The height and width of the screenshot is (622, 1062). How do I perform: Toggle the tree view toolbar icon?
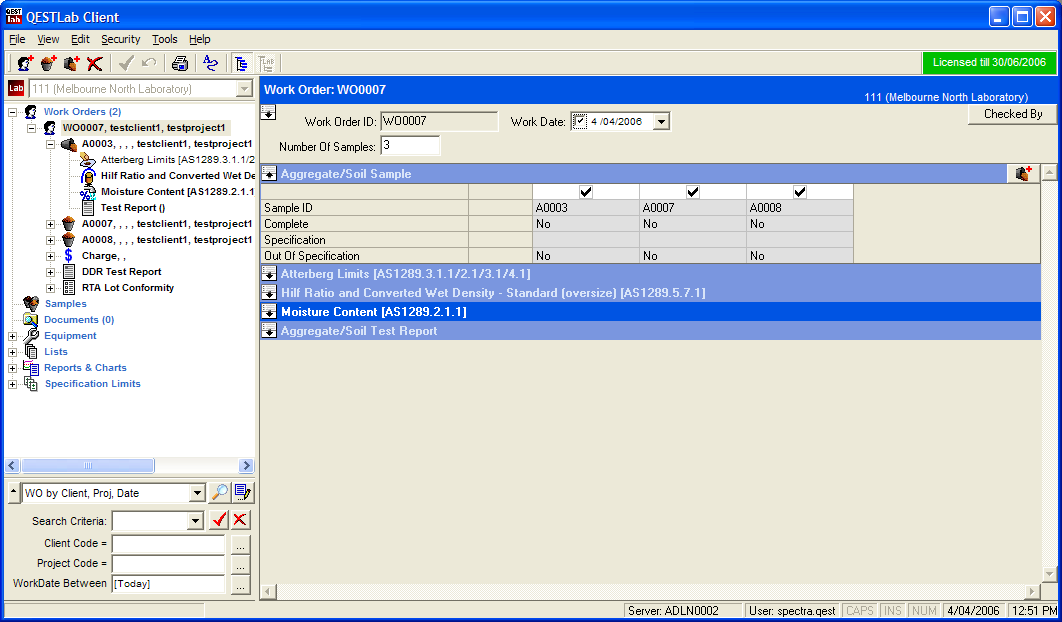click(241, 63)
